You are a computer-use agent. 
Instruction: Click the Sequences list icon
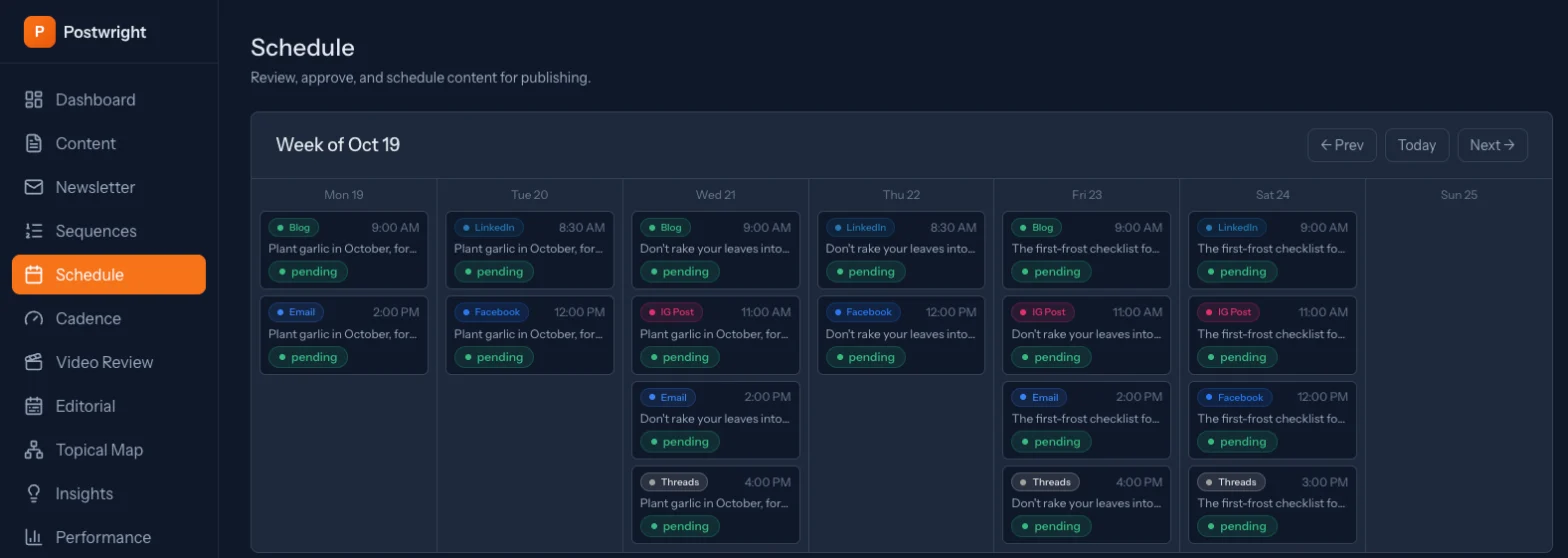pos(34,231)
